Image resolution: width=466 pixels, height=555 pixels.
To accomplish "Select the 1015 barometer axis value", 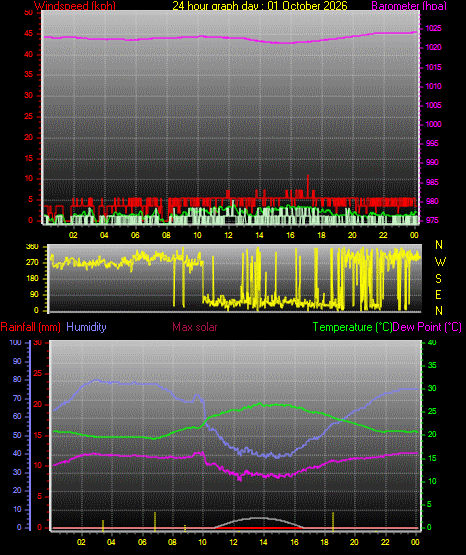I will coord(433,67).
